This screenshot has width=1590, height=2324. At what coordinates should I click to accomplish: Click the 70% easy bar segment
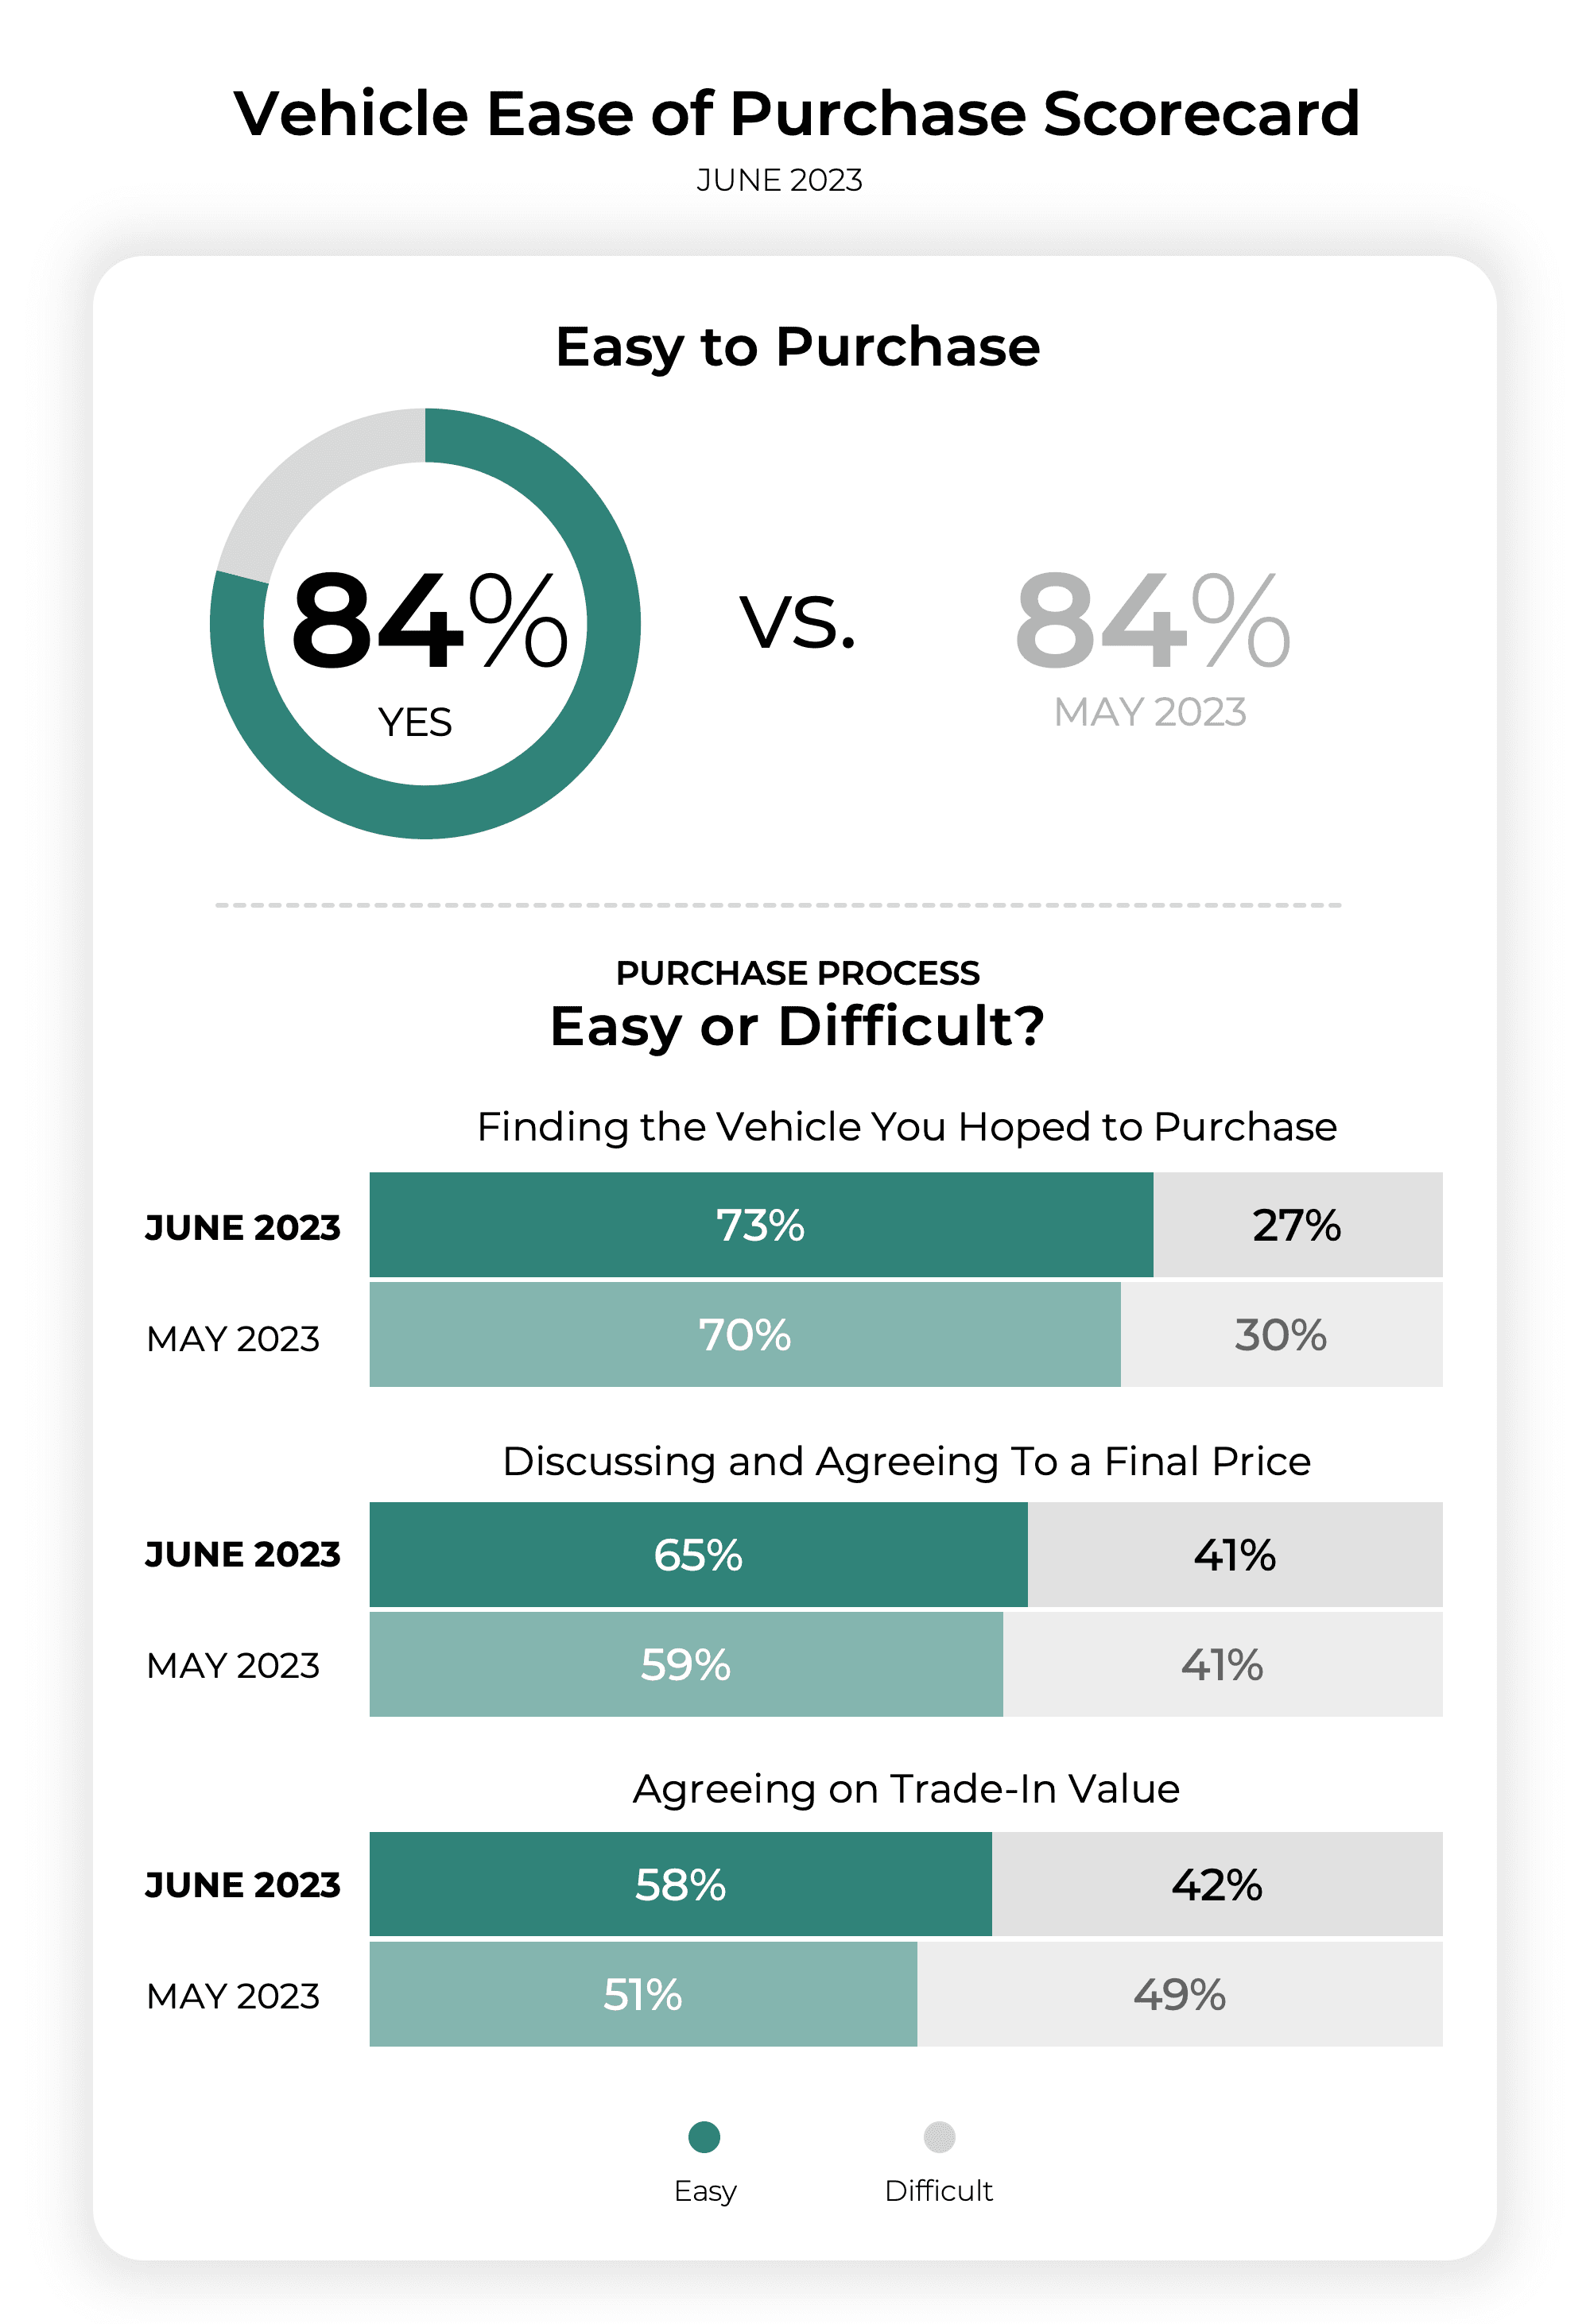click(745, 1335)
